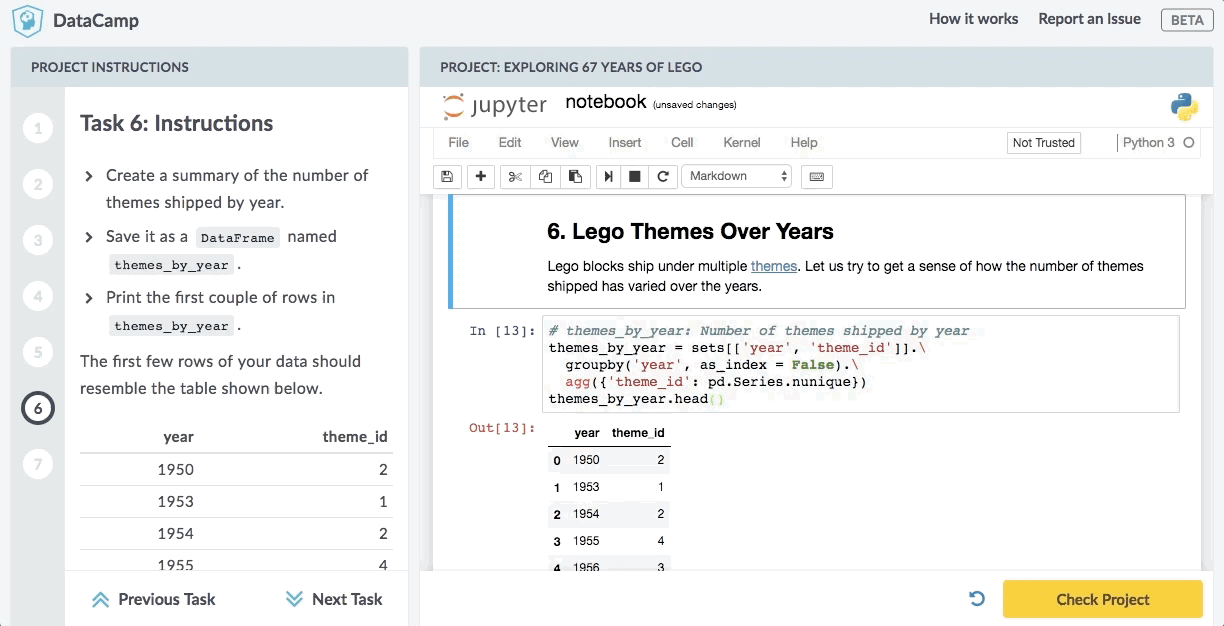Image resolution: width=1224 pixels, height=626 pixels.
Task: Click the In [13]: prompt label
Action: [x=503, y=331]
